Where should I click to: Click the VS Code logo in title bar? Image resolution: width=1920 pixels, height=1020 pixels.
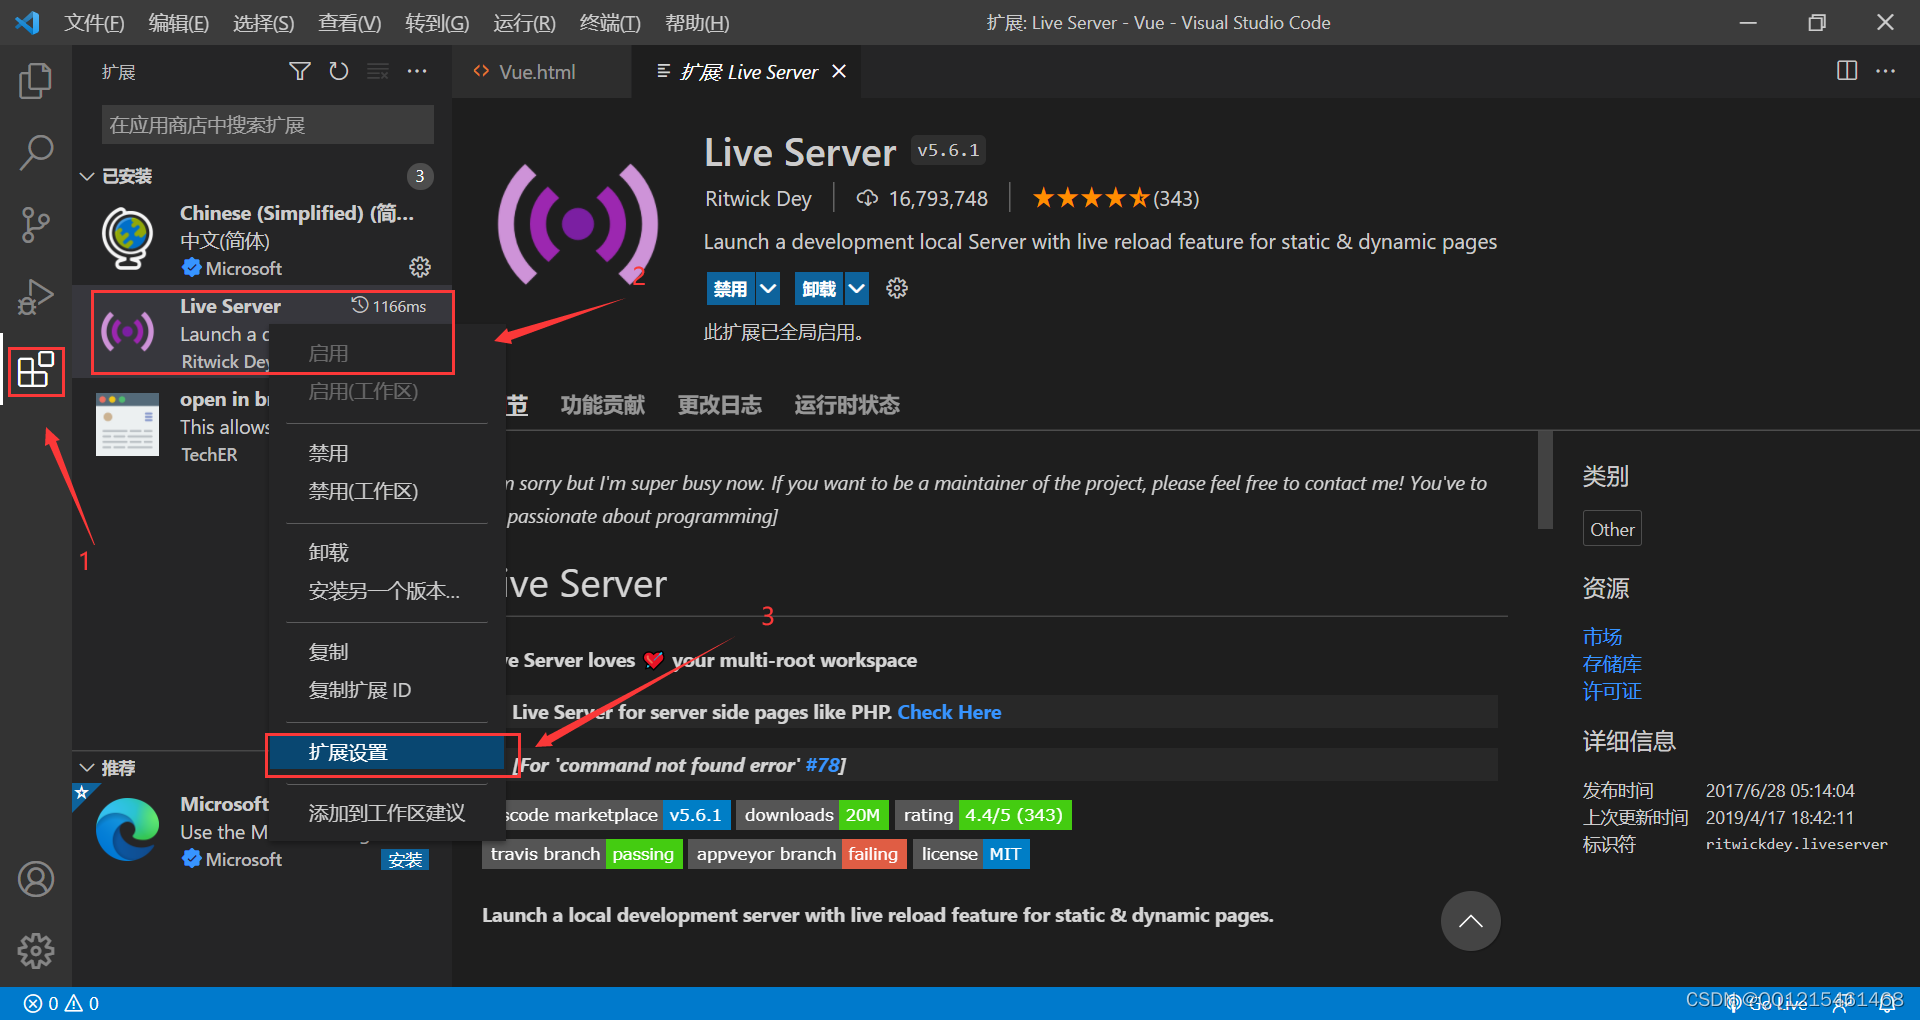coord(27,22)
